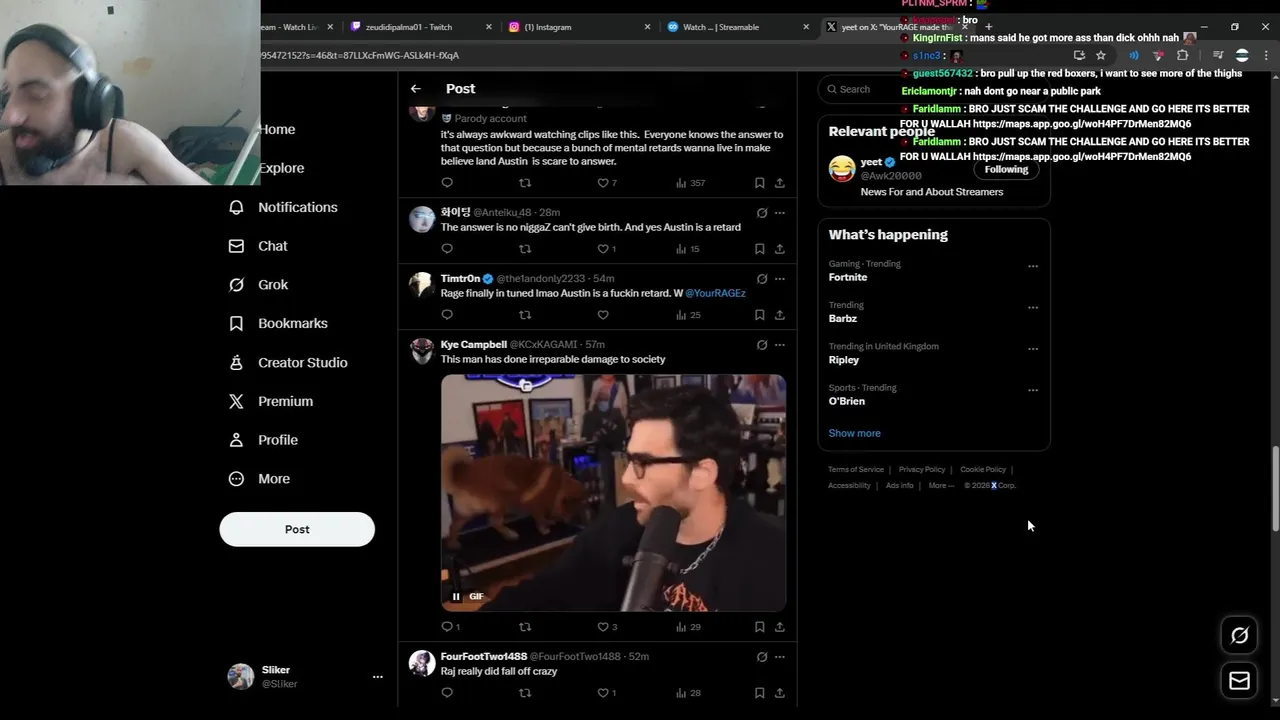Click the page vertical scrollbar

click(x=1274, y=490)
